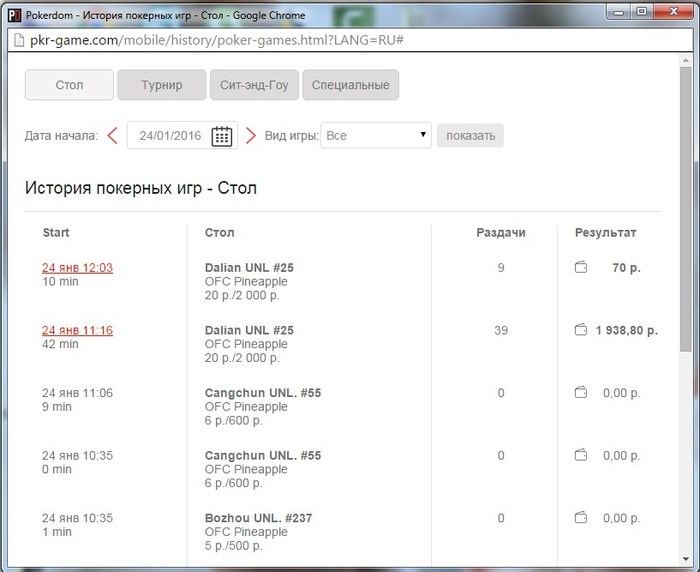This screenshot has width=700, height=572.
Task: Click the Стол column header
Action: pos(219,232)
